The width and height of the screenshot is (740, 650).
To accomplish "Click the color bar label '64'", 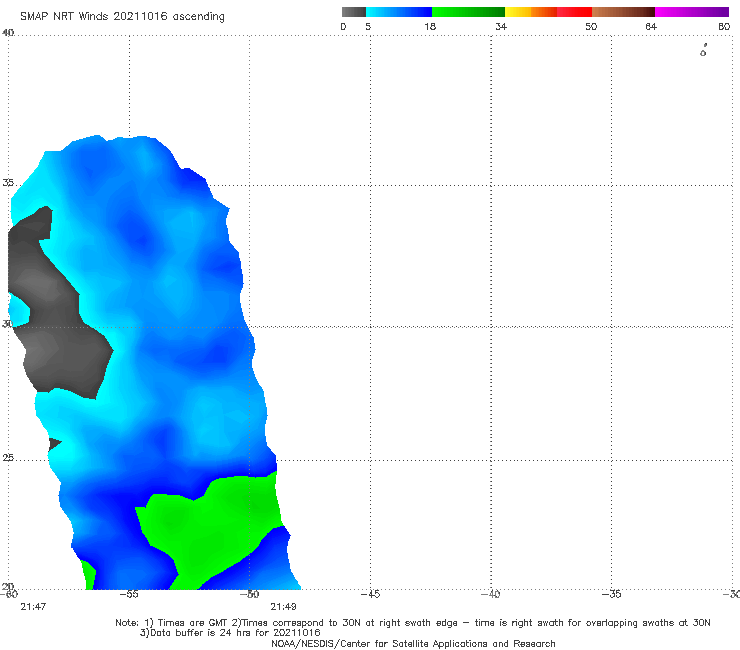I will (x=651, y=26).
